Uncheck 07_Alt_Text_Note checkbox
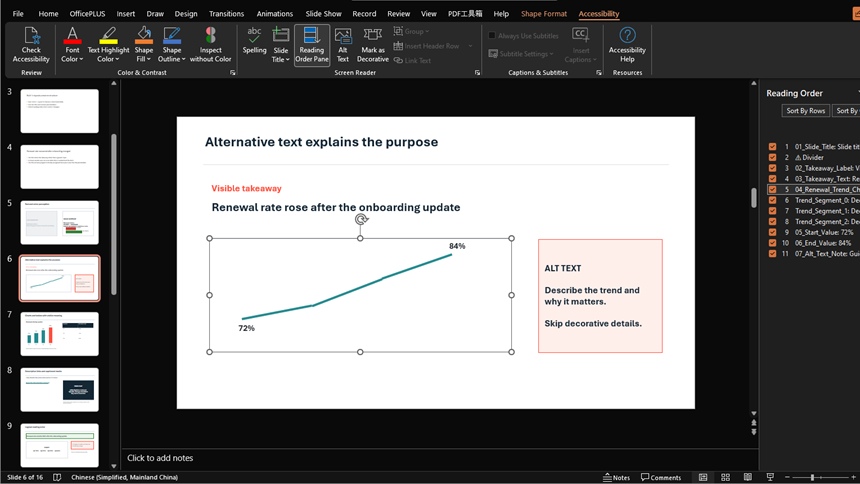The width and height of the screenshot is (860, 484). 772,254
